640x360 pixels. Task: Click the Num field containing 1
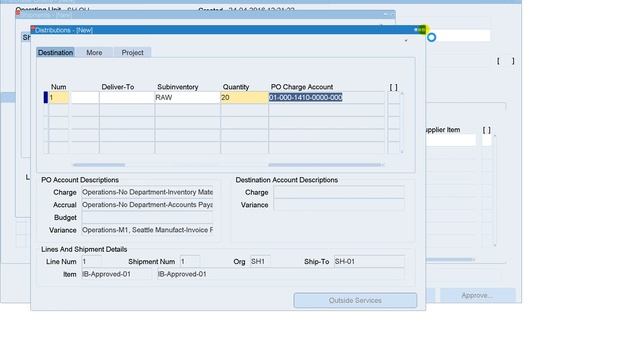59,98
